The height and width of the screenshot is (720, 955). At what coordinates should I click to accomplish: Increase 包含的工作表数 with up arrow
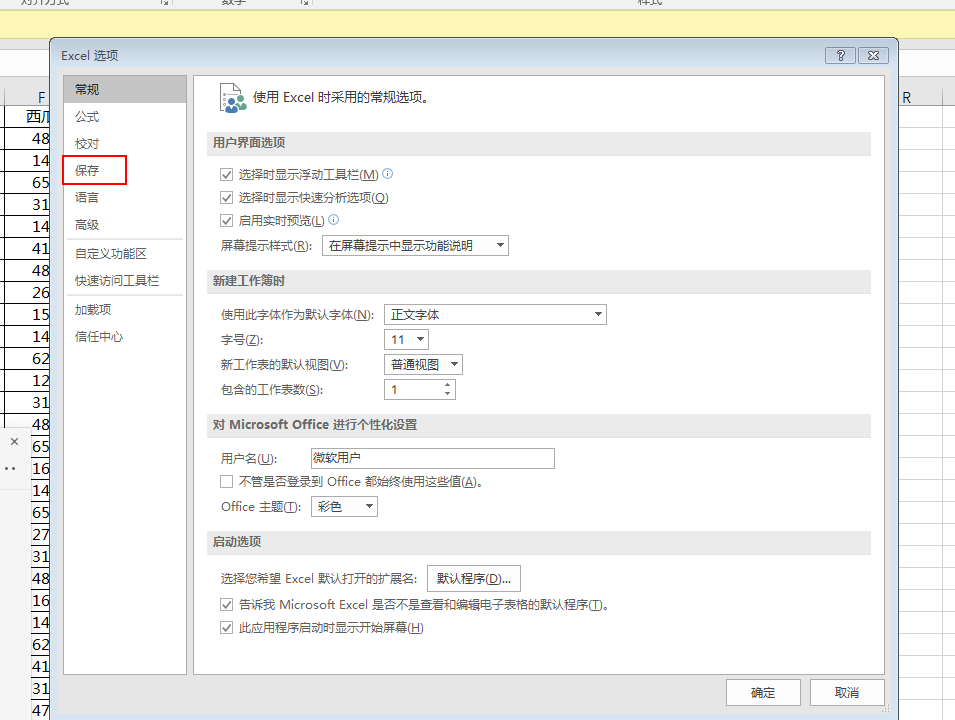(x=448, y=385)
